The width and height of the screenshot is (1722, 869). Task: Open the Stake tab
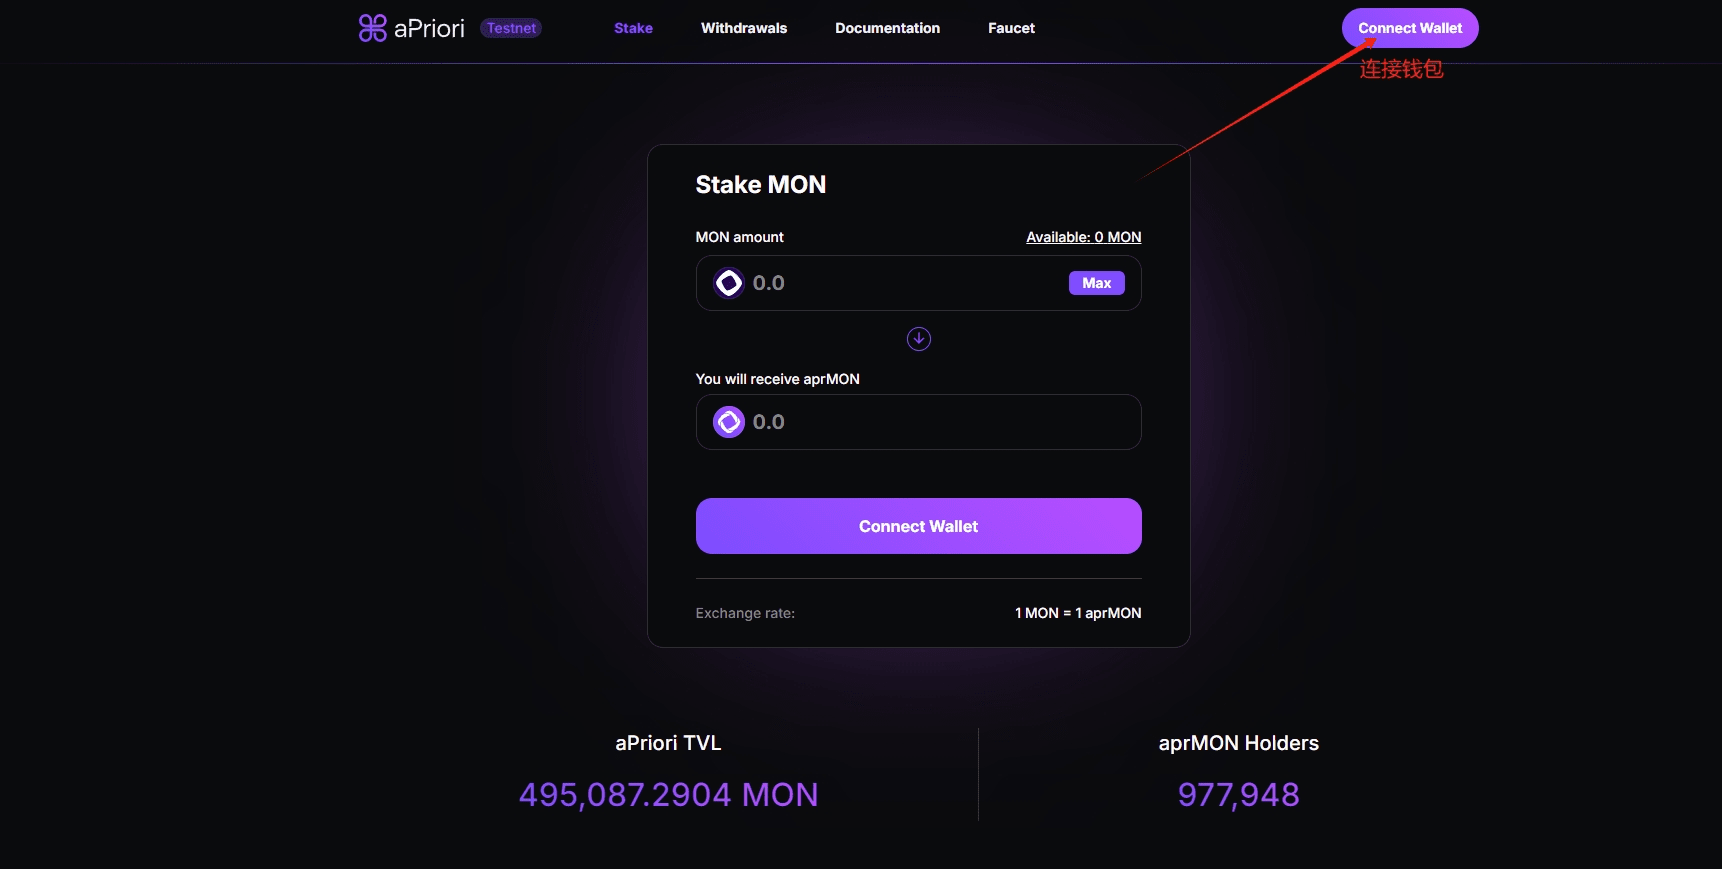(x=633, y=28)
